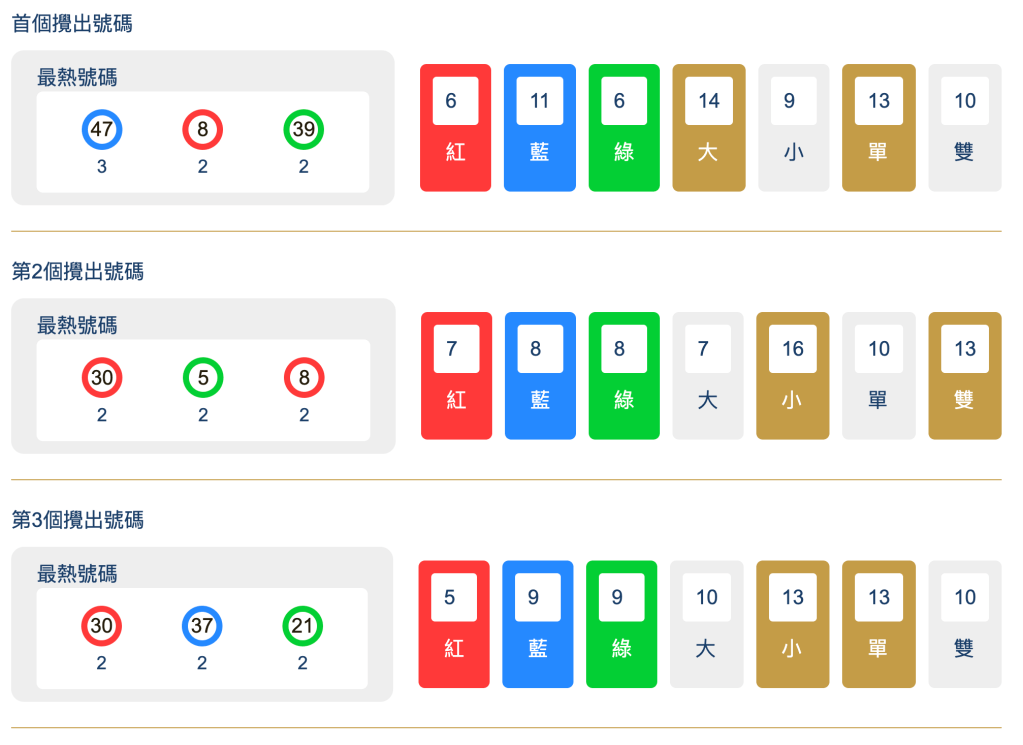Click the 首個攪出號碼 section heading
Screen dimensions: 1023x745
coord(72,24)
